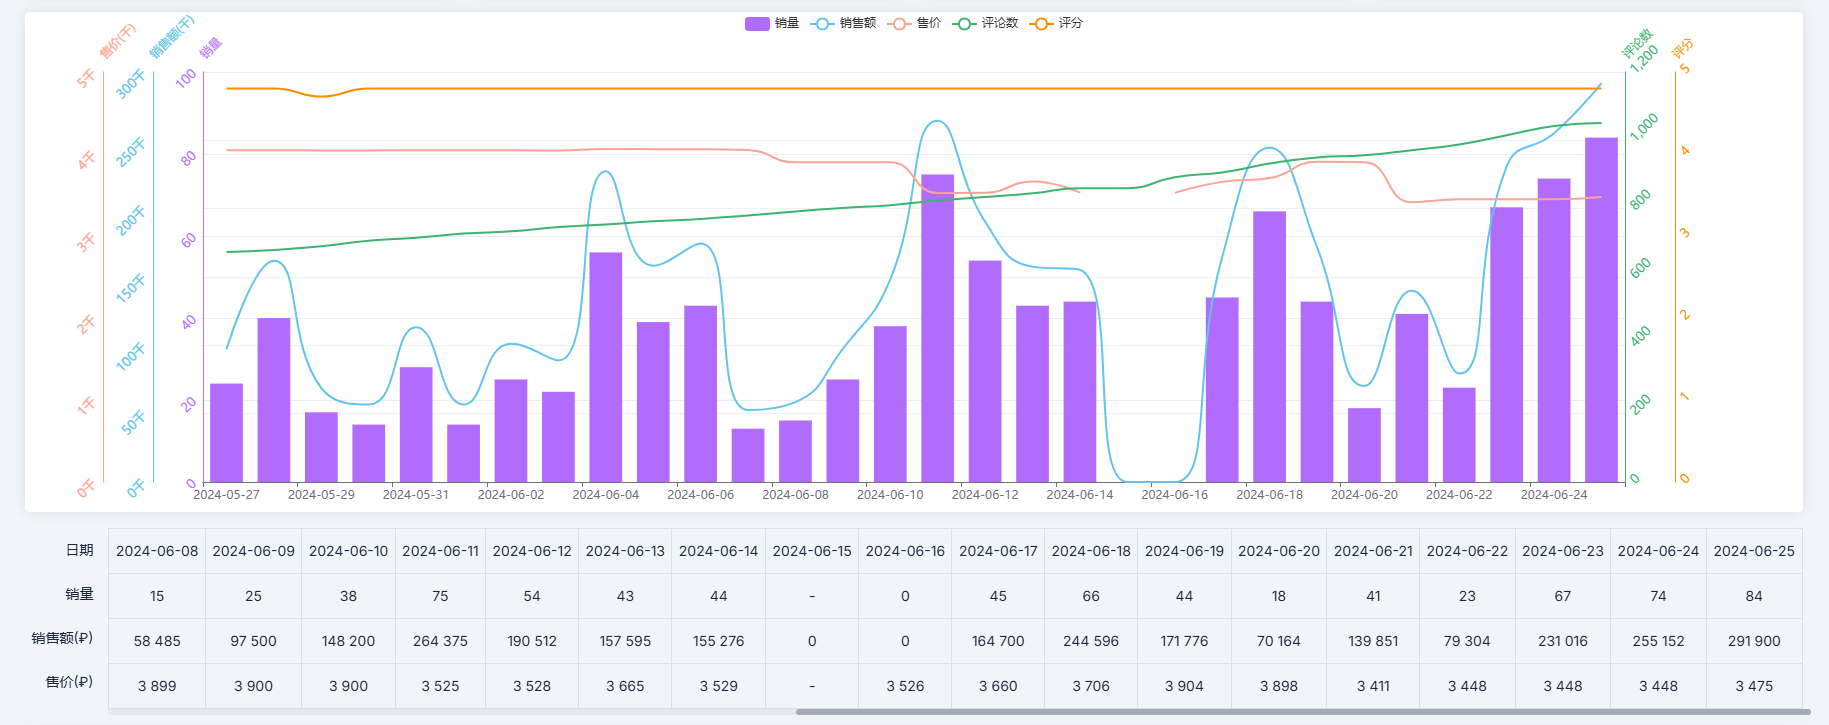Select the purple bar for 2024-06-08
The width and height of the screenshot is (1829, 725).
coord(795,451)
